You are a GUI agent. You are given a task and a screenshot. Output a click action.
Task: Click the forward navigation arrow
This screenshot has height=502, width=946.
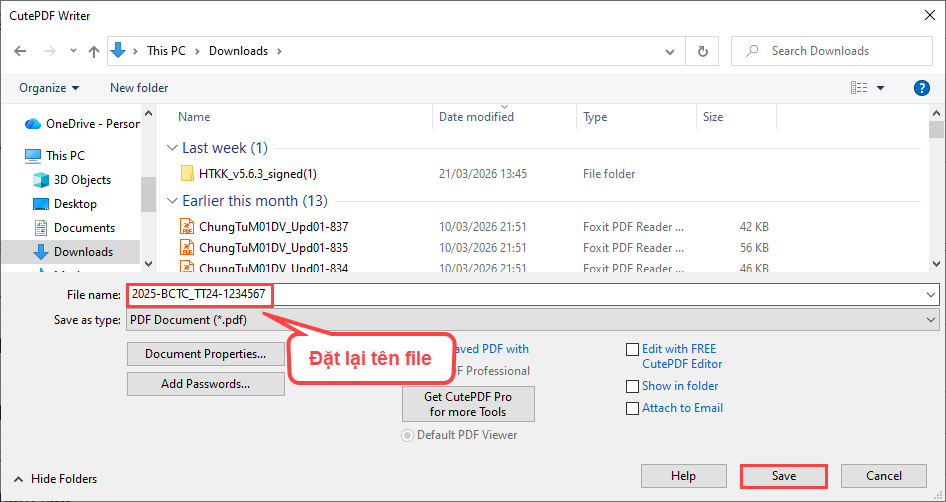coord(49,51)
